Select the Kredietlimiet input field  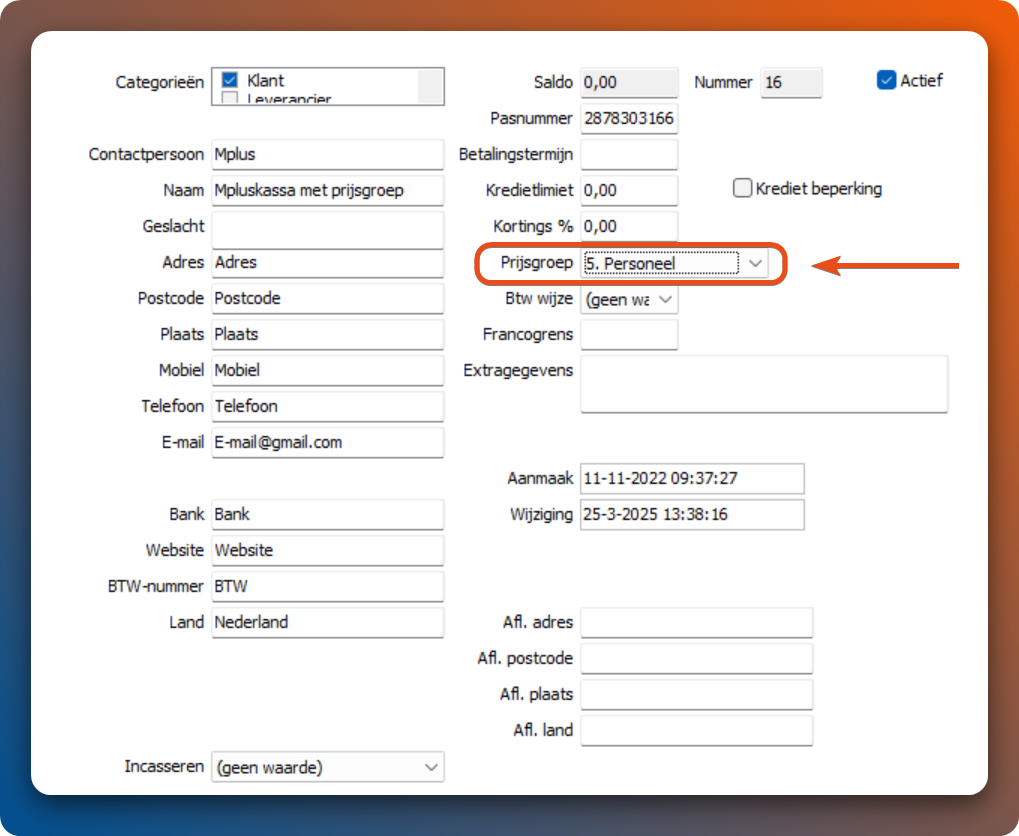[x=628, y=190]
